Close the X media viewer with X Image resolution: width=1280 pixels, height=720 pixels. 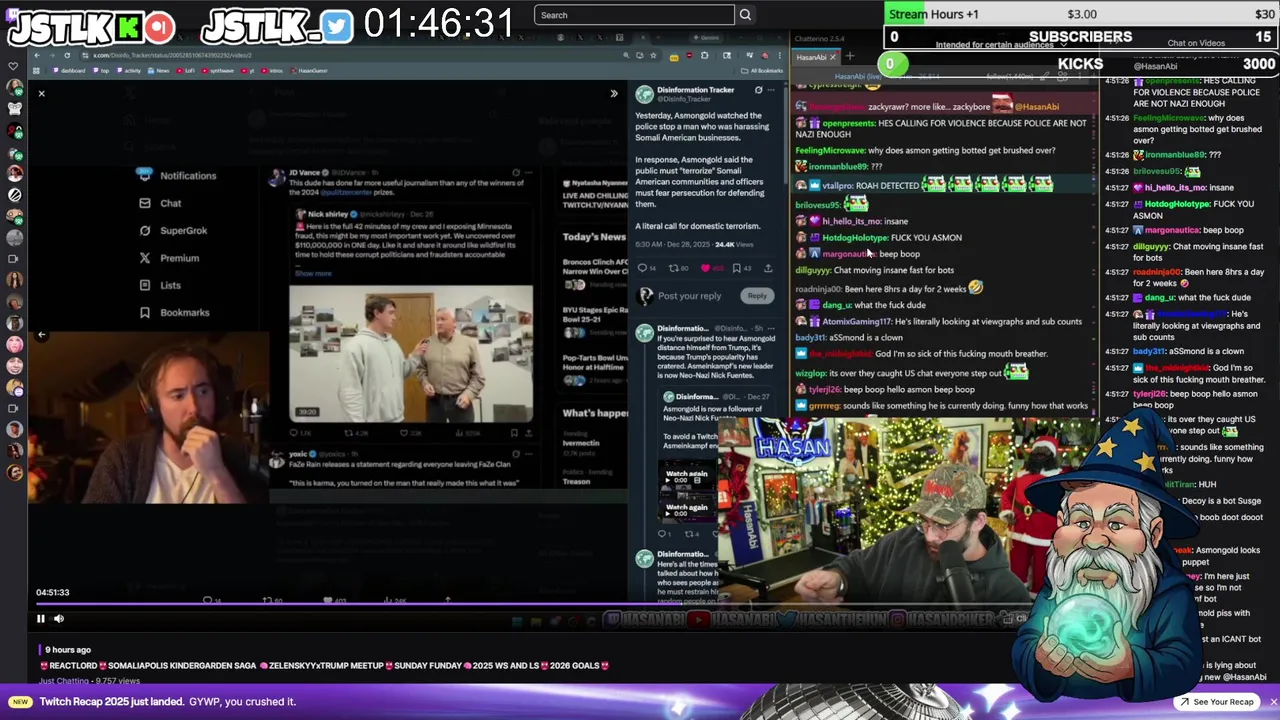41,93
